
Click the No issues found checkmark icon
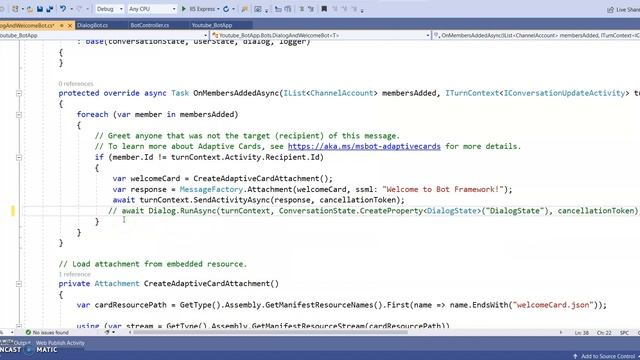(x=28, y=332)
